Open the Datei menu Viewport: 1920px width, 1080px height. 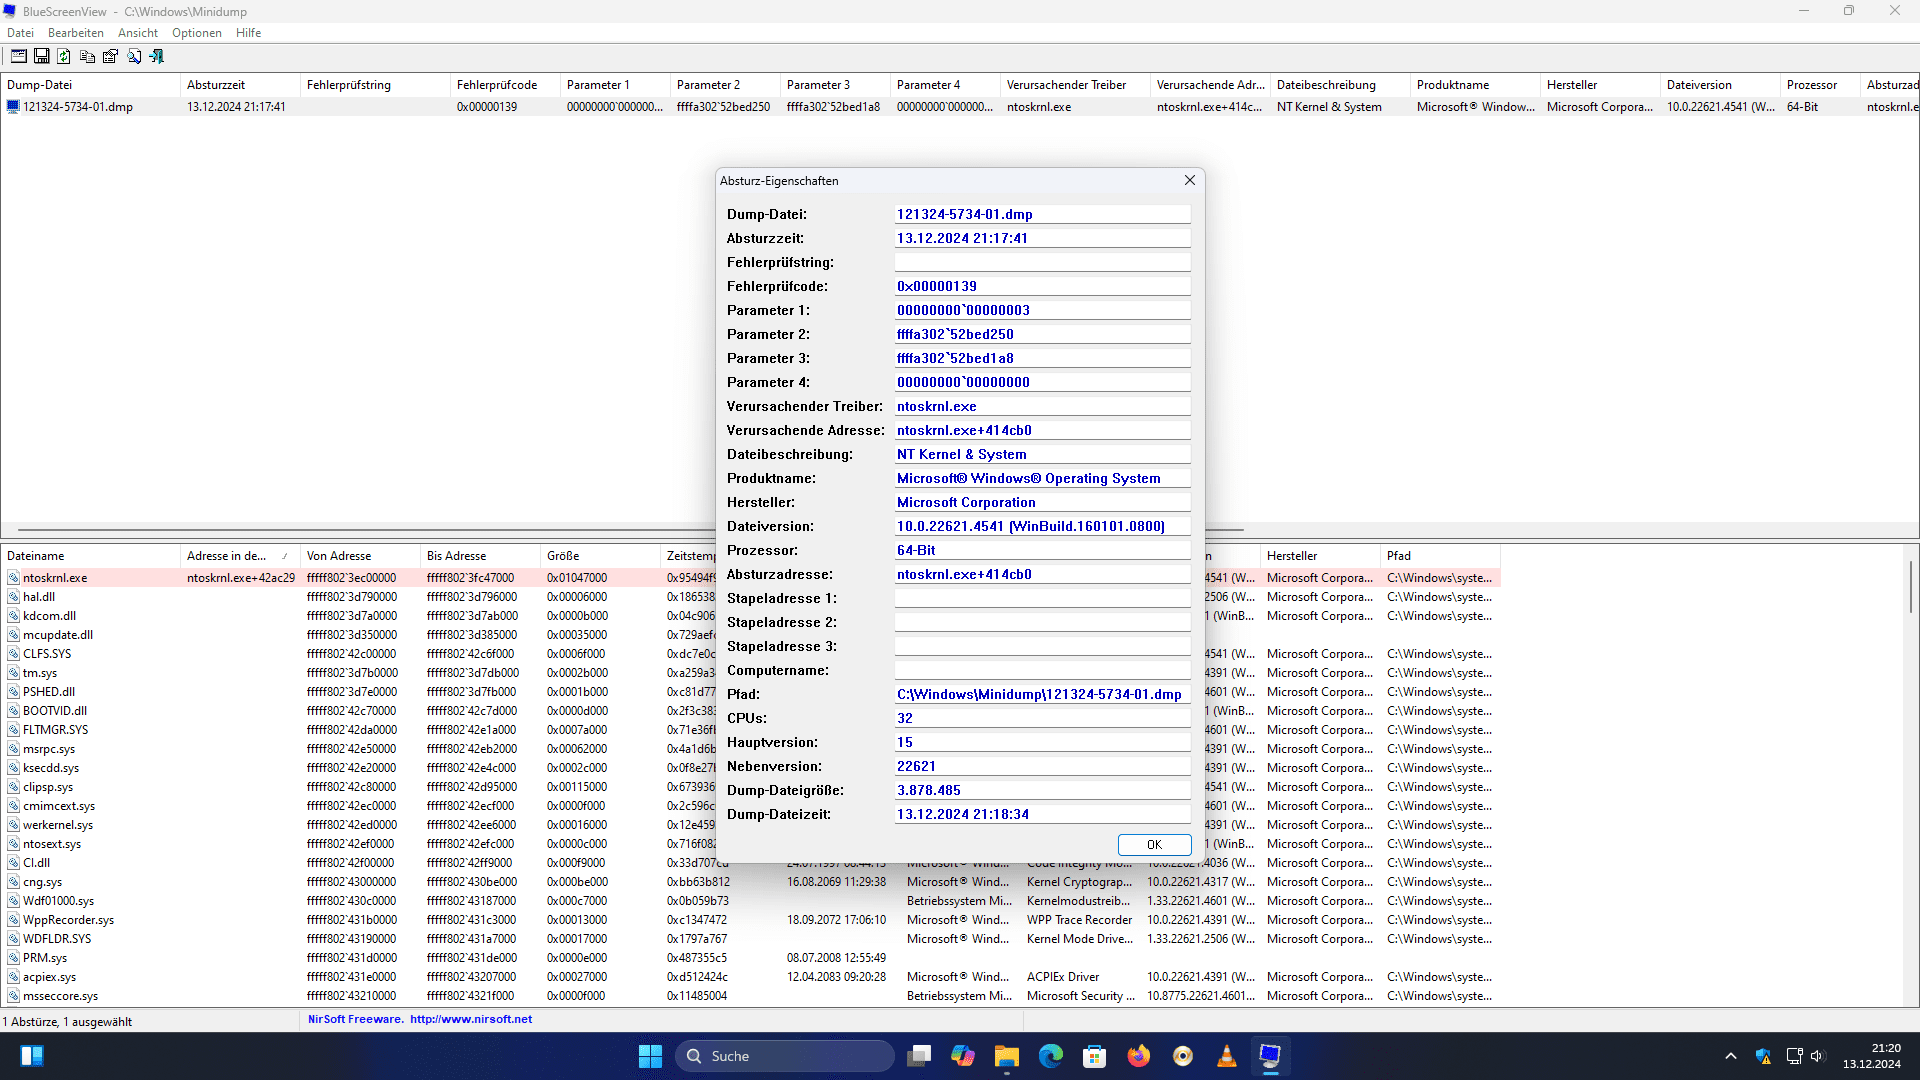[20, 33]
